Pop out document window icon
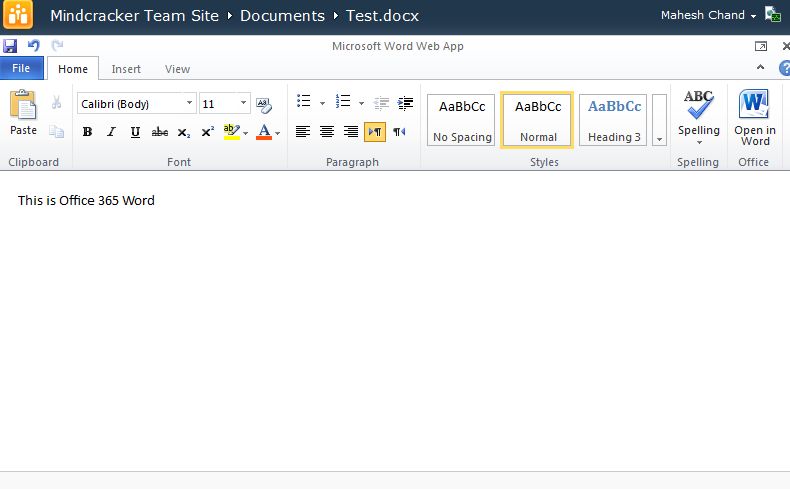Image resolution: width=790 pixels, height=489 pixels. point(761,46)
